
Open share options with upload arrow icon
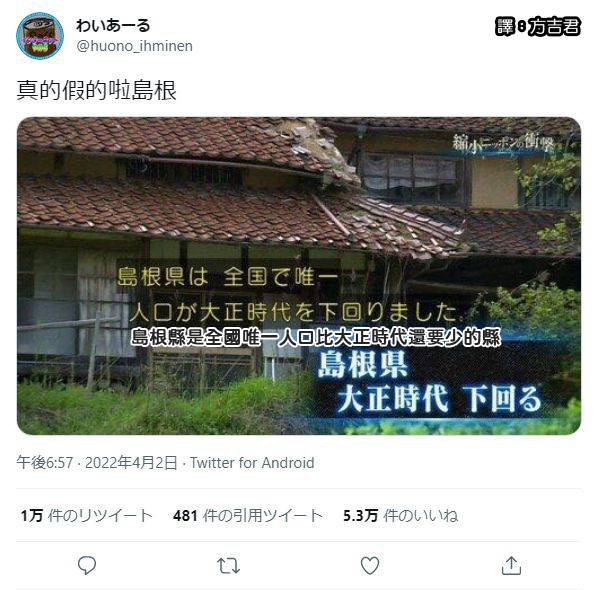[x=511, y=565]
